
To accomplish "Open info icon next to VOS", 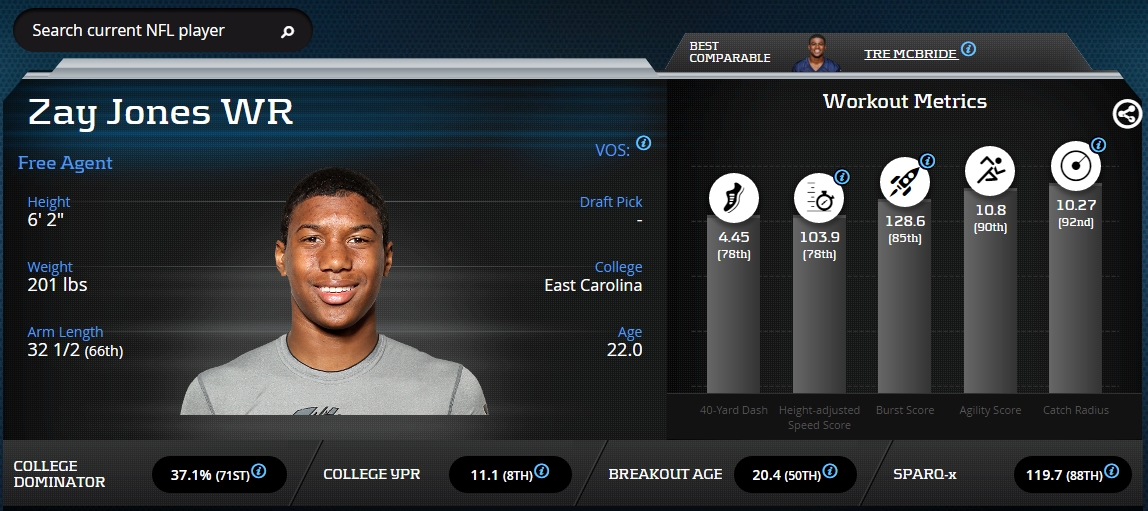I will [x=644, y=143].
